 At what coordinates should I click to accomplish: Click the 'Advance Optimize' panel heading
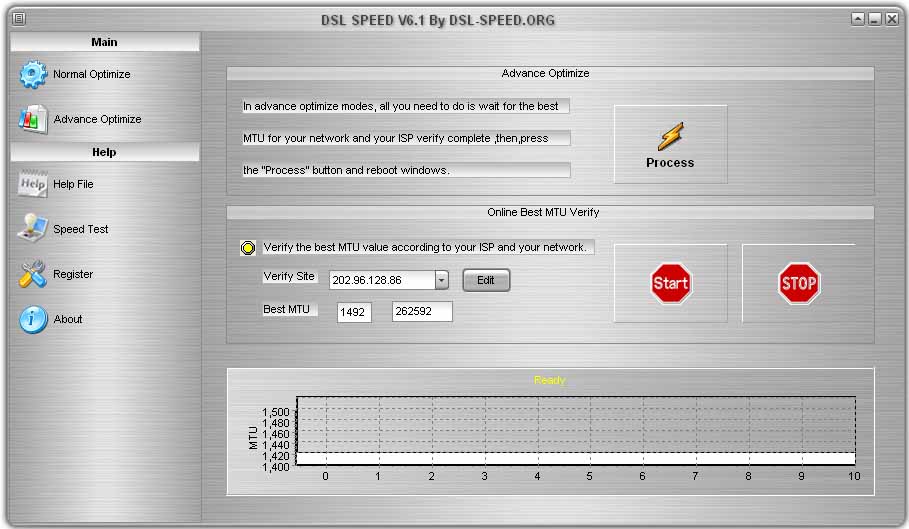tap(545, 73)
